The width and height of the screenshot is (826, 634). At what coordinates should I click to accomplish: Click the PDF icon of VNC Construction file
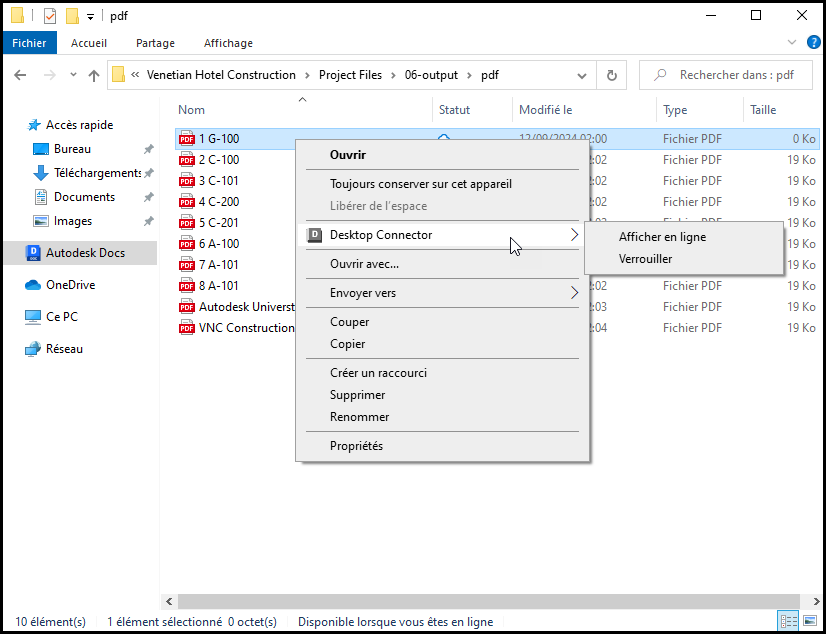187,328
